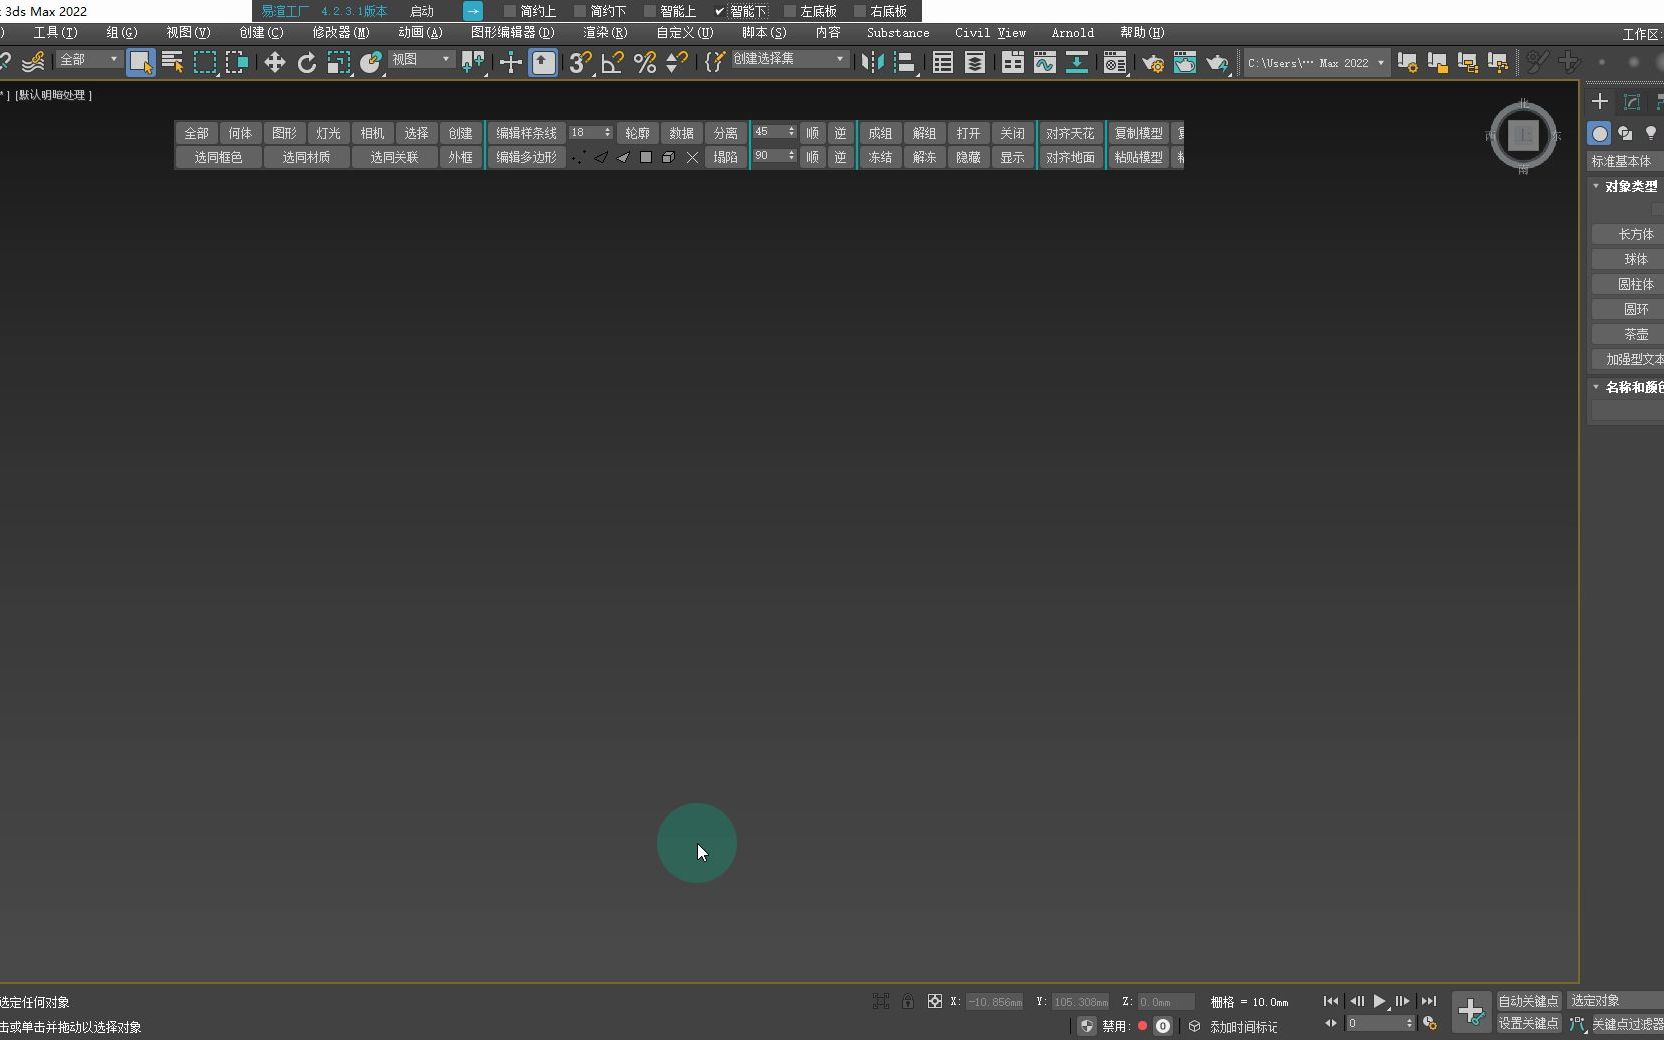1664x1040 pixels.
Task: Open the 全部 selection filter dropdown
Action: pyautogui.click(x=88, y=60)
